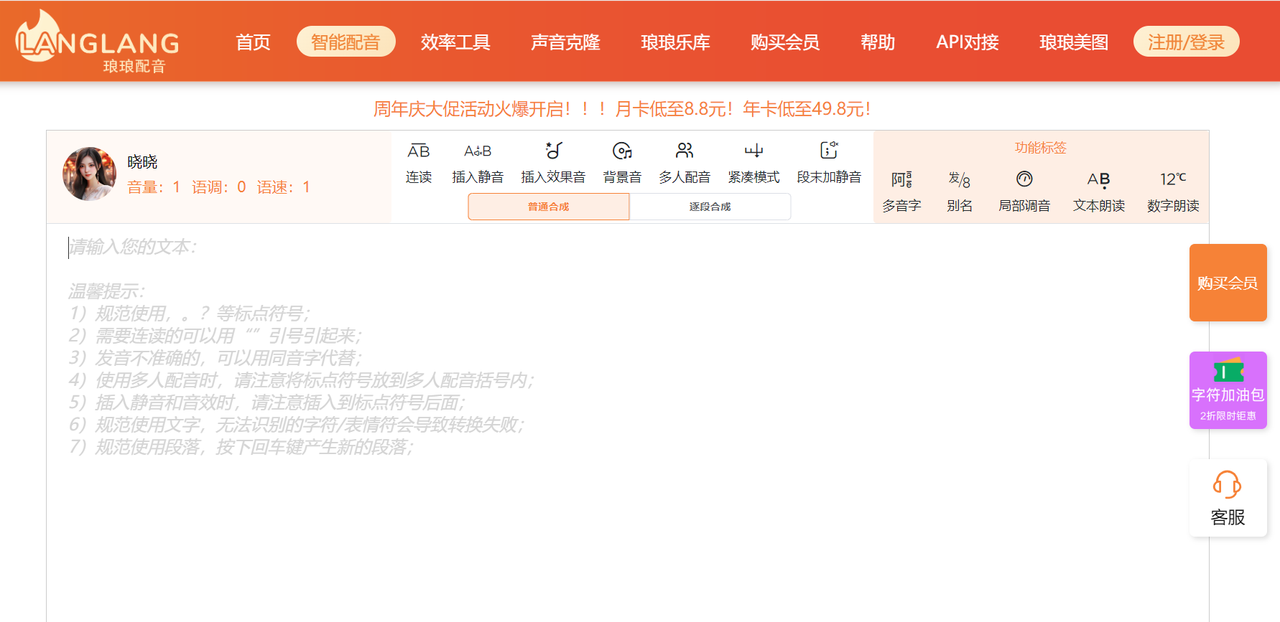
Task: Activate the 段末加静音 end-of-paragraph silence icon
Action: (x=828, y=163)
